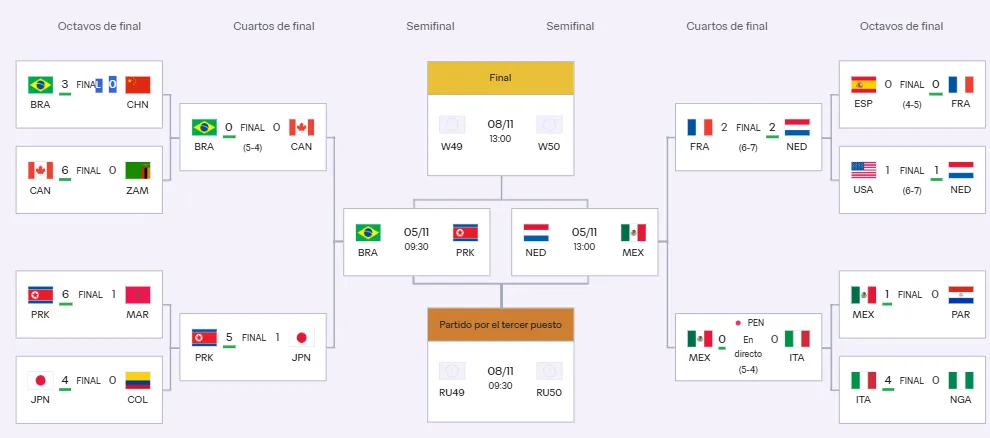Click China's flag in the BRA–CHN match
The height and width of the screenshot is (438, 990).
[x=138, y=85]
